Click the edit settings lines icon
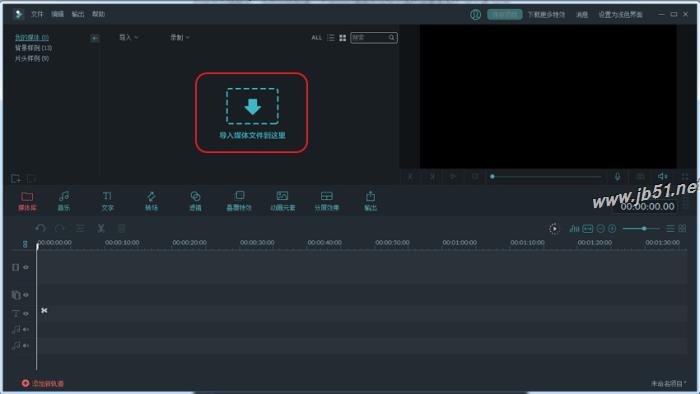This screenshot has height=394, width=700. [80, 228]
